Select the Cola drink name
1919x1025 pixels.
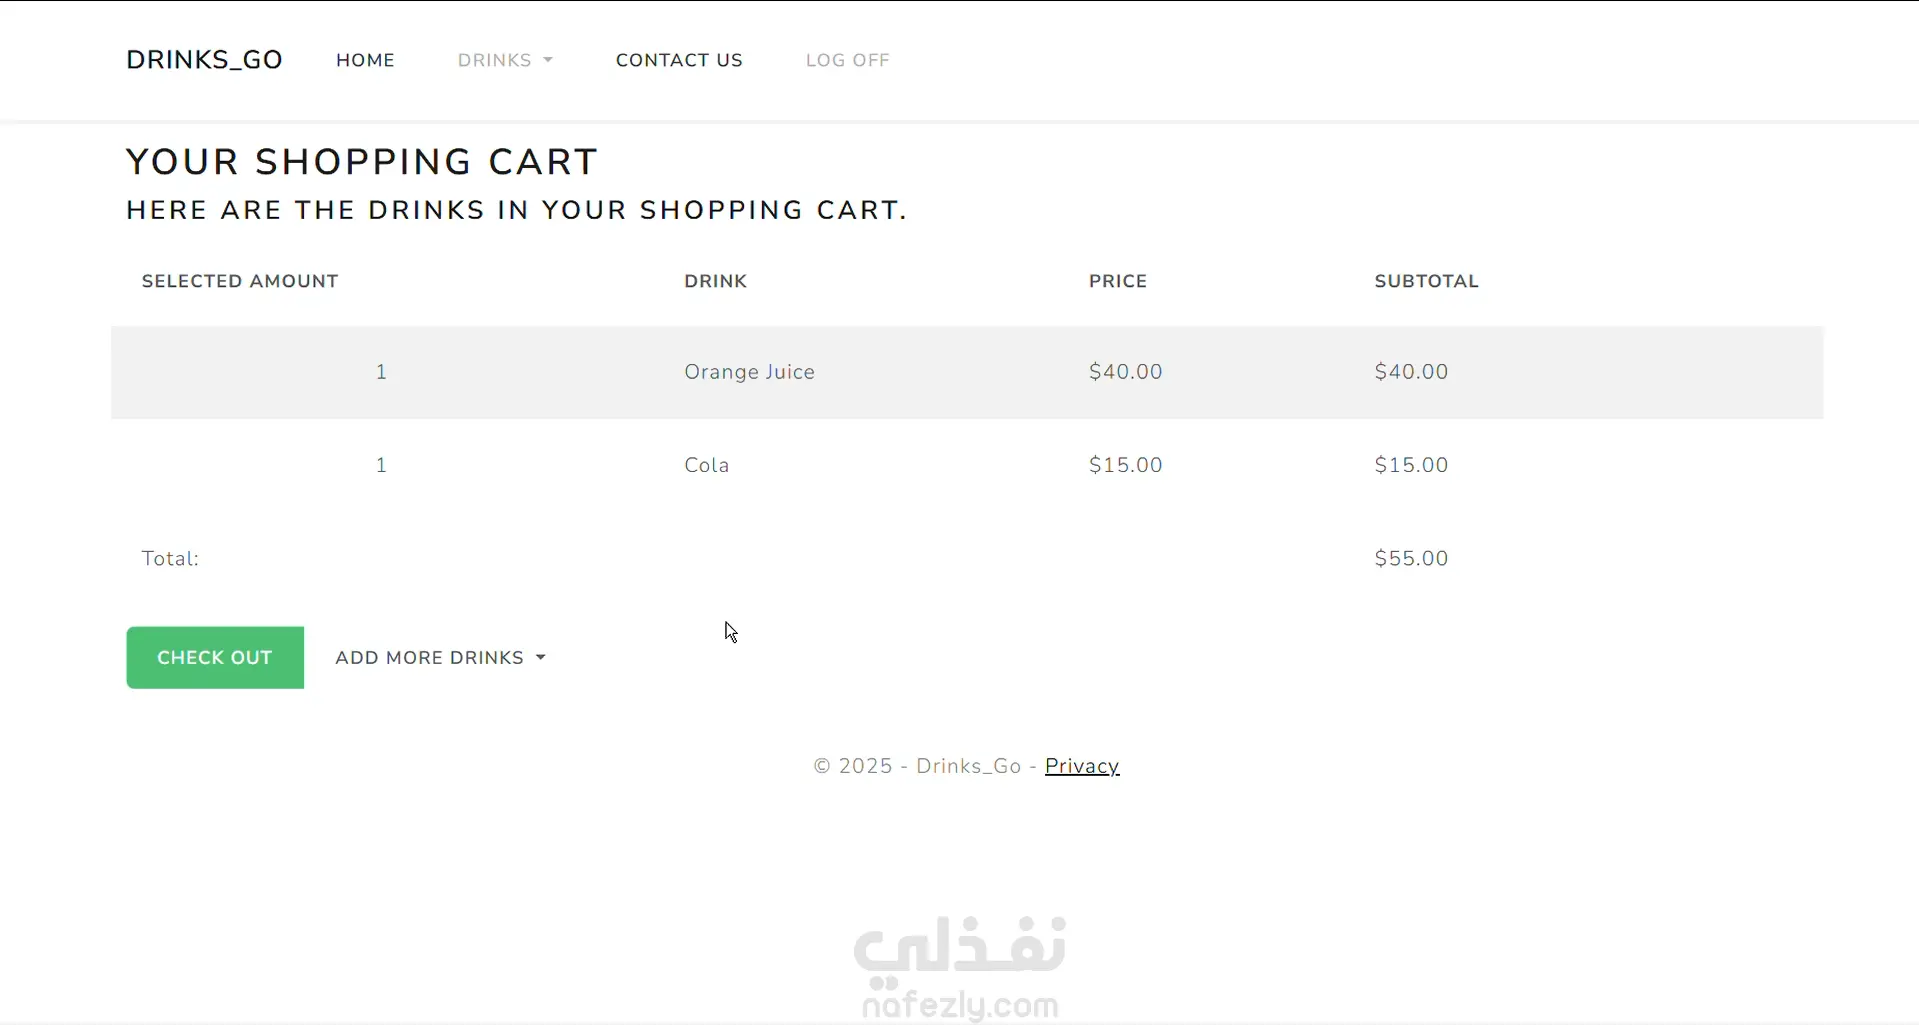706,465
